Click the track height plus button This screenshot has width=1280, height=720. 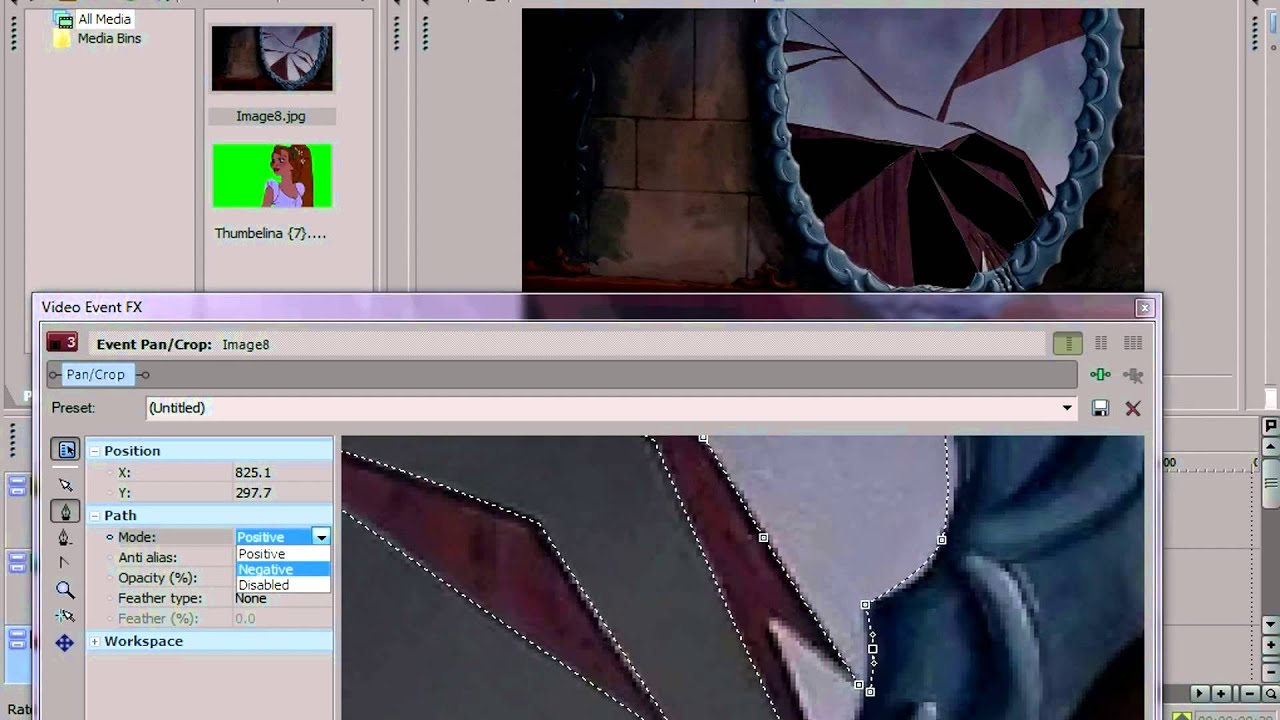[1271, 645]
